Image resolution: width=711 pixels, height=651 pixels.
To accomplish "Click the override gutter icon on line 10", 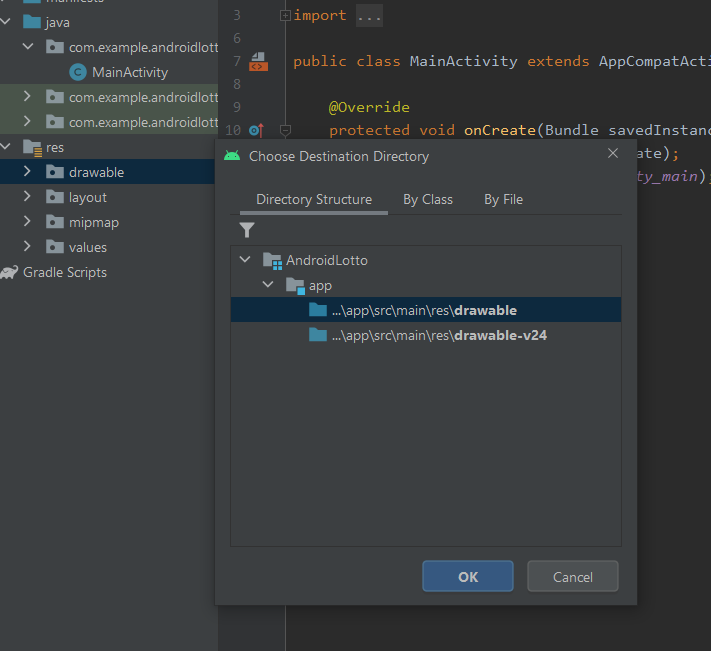I will click(x=256, y=130).
